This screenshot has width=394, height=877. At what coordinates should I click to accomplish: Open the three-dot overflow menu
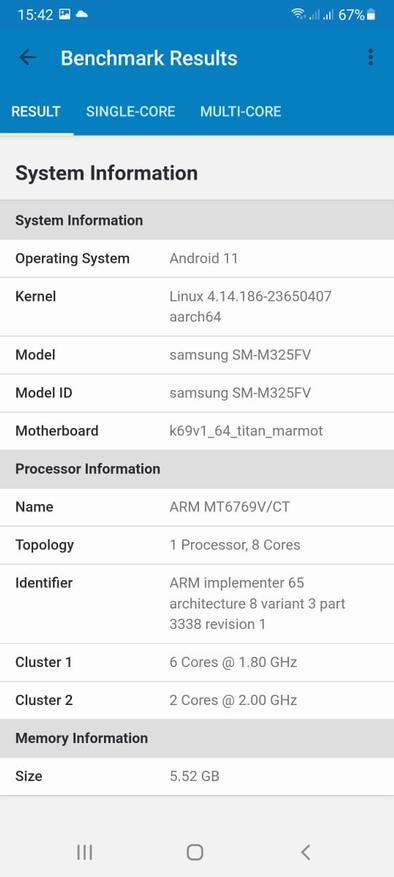(x=370, y=58)
